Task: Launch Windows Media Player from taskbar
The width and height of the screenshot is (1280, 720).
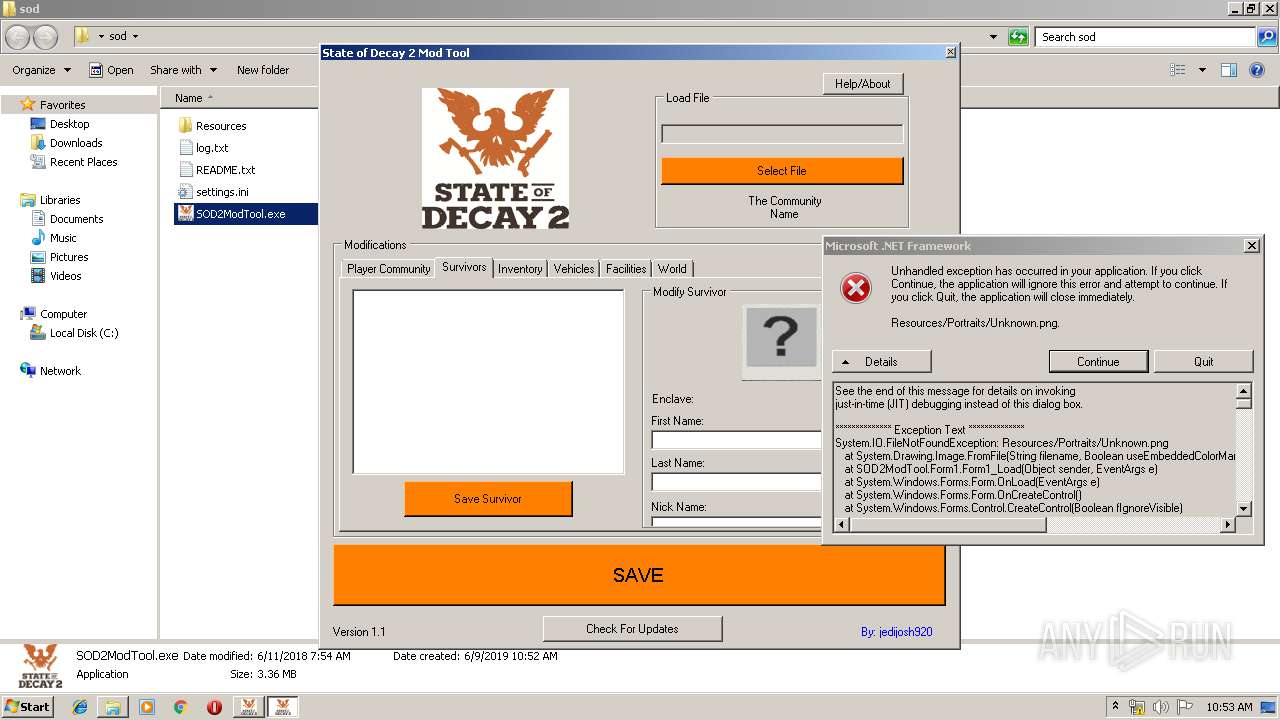Action: (x=147, y=707)
